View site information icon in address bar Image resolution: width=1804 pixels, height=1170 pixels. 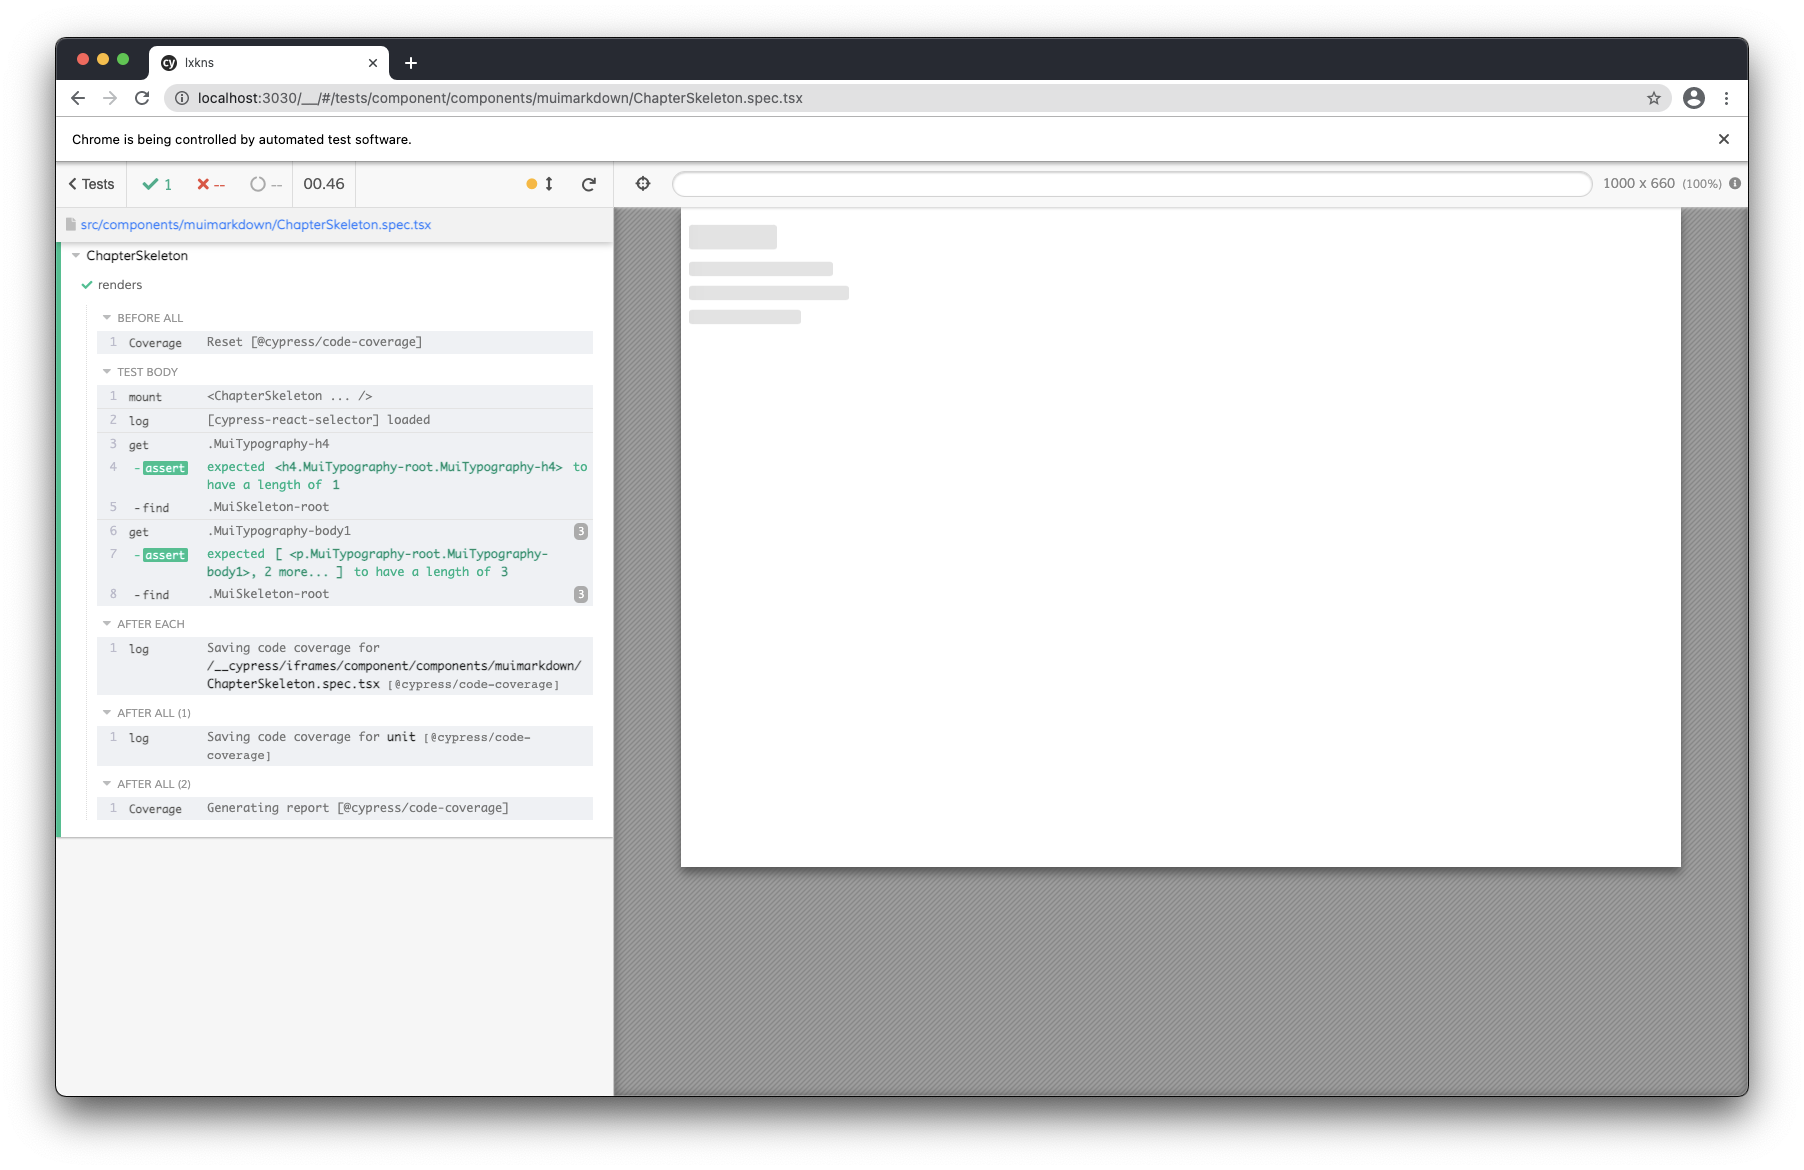coord(182,98)
